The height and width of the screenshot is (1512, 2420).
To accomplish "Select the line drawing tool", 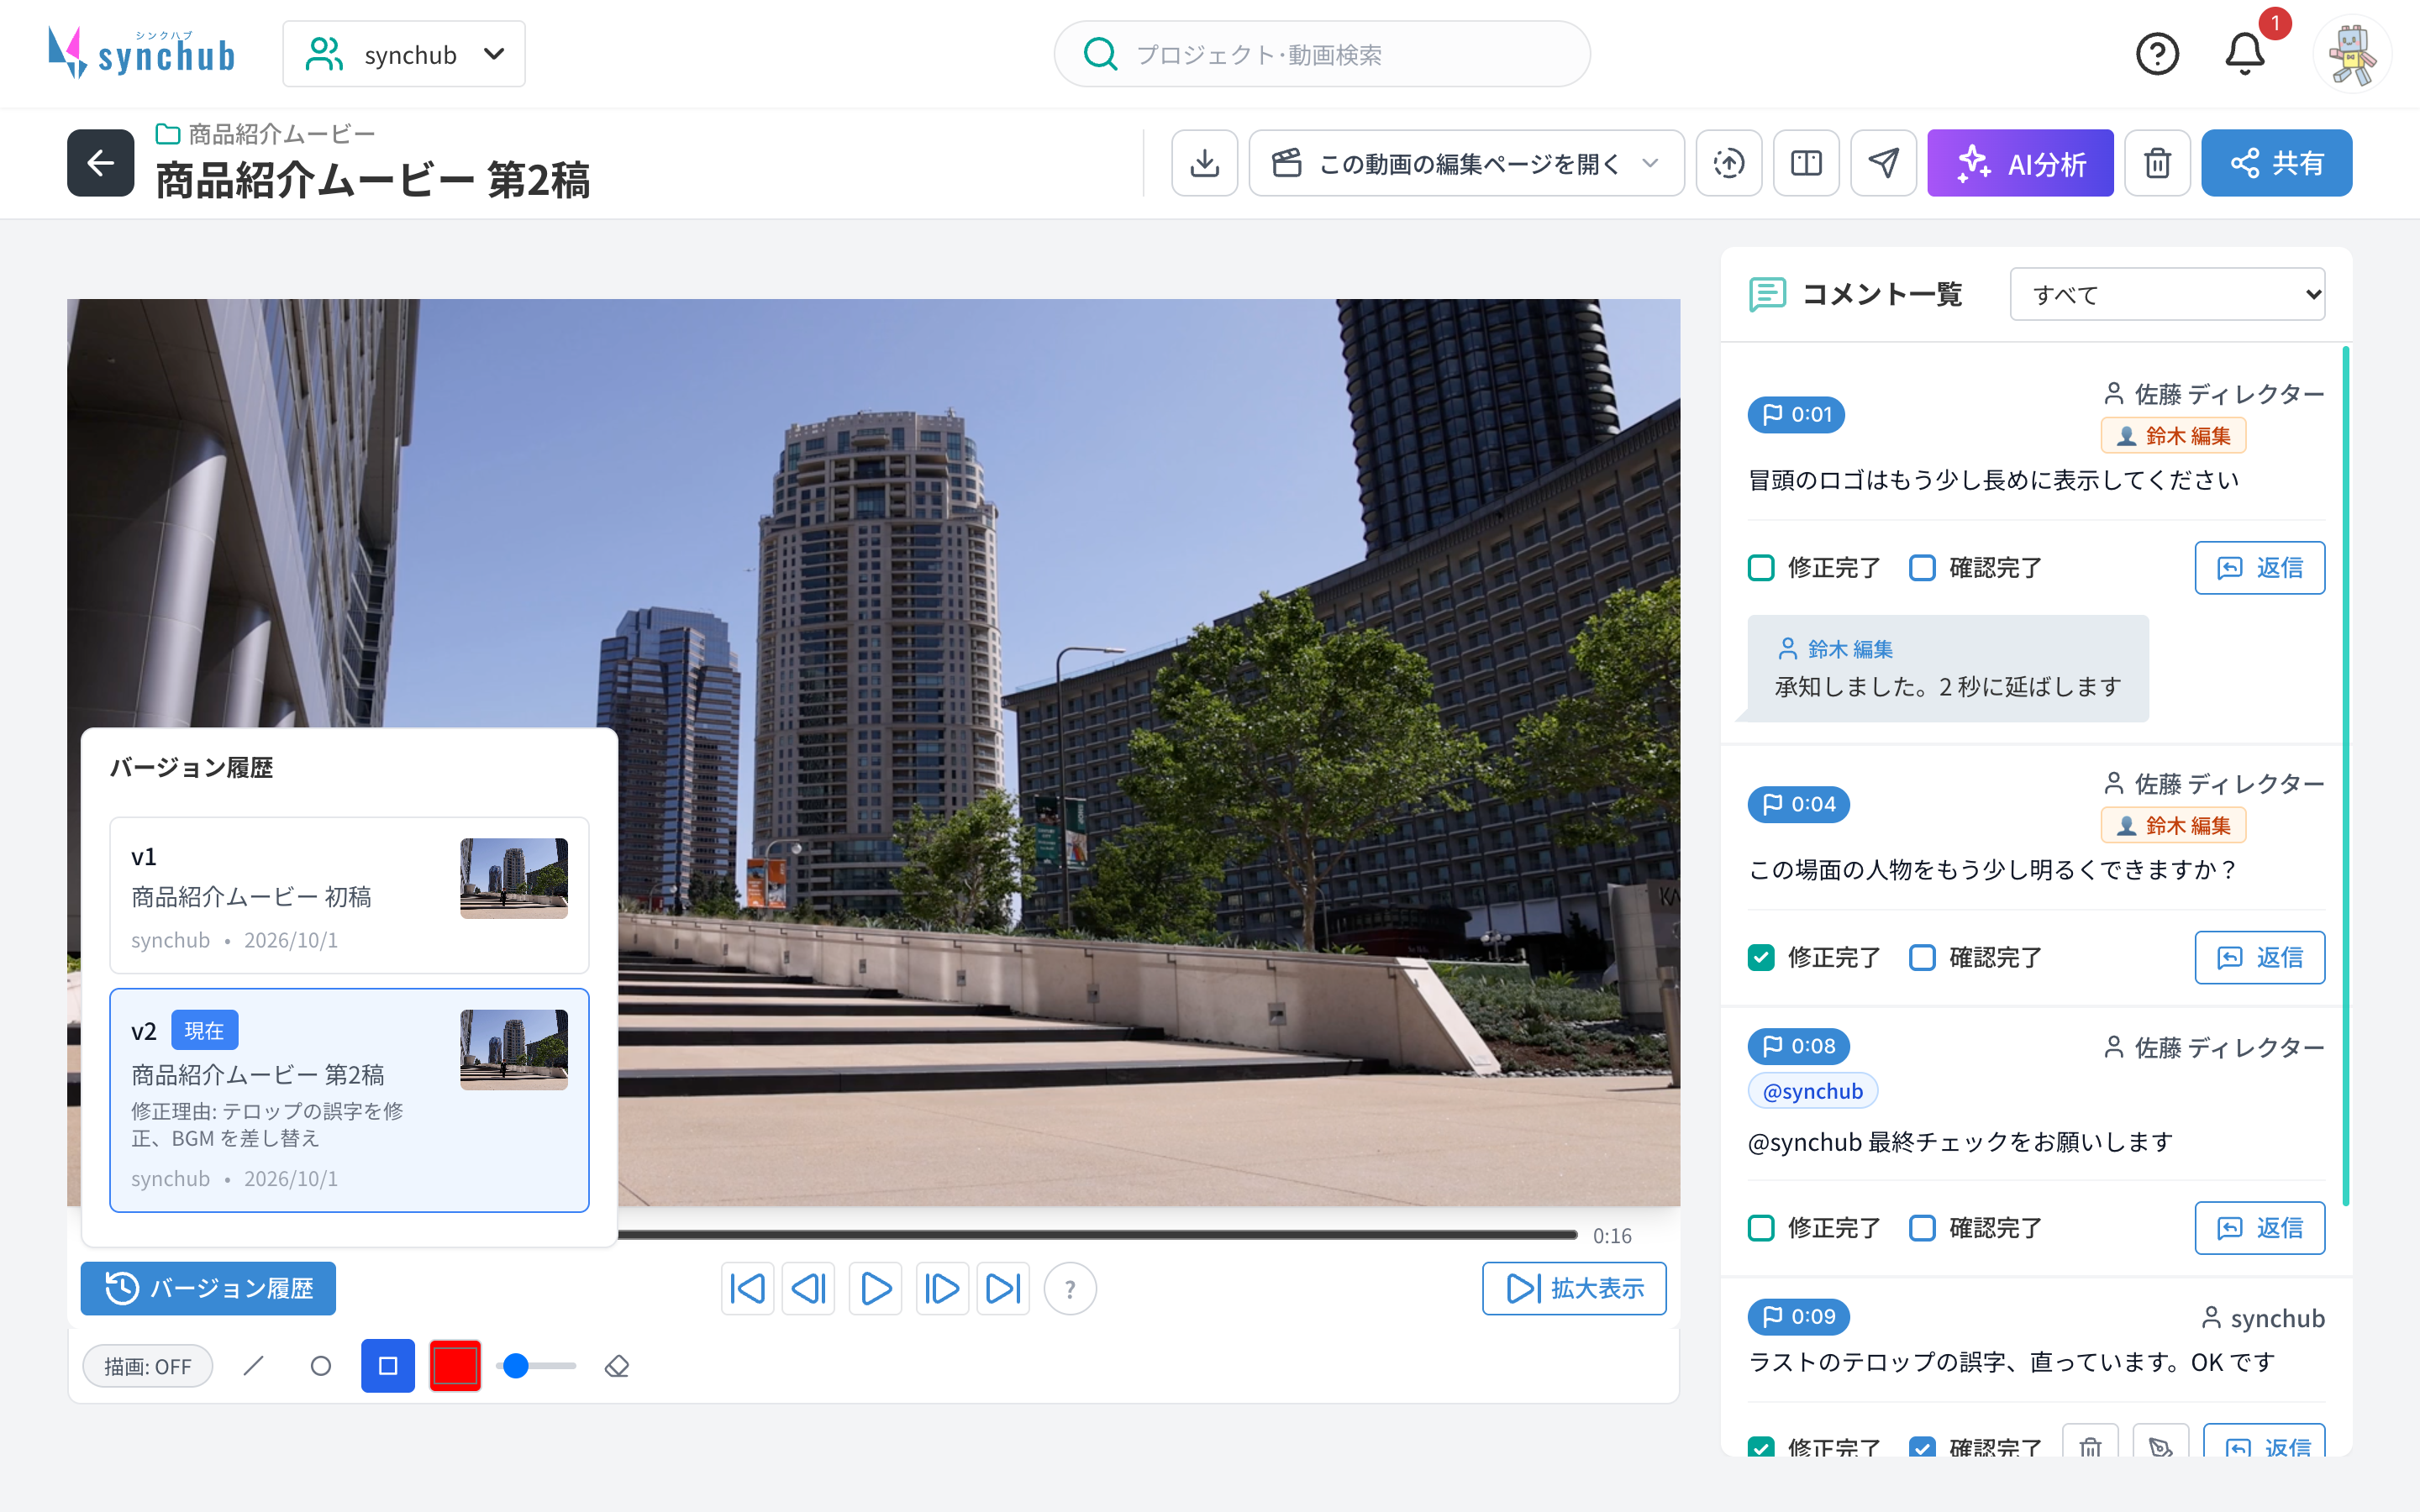I will tap(254, 1365).
